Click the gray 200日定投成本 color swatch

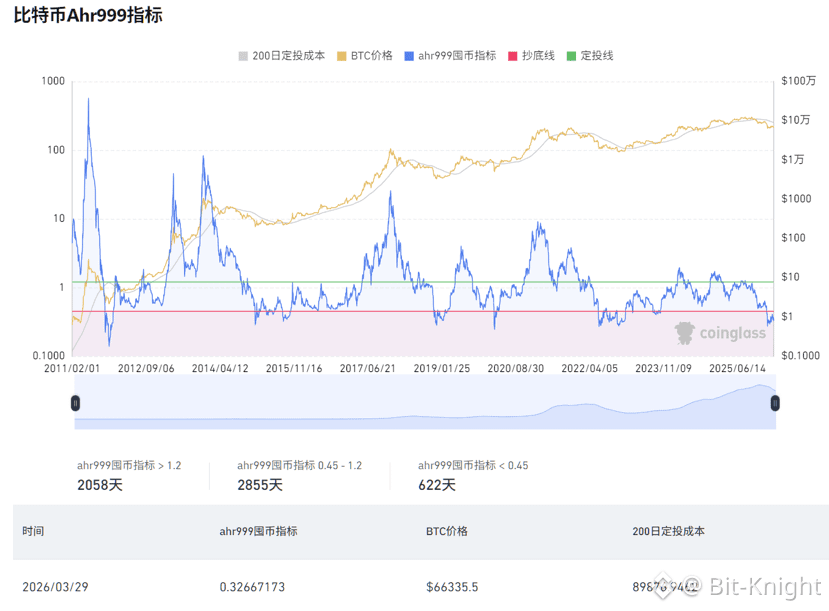click(243, 56)
